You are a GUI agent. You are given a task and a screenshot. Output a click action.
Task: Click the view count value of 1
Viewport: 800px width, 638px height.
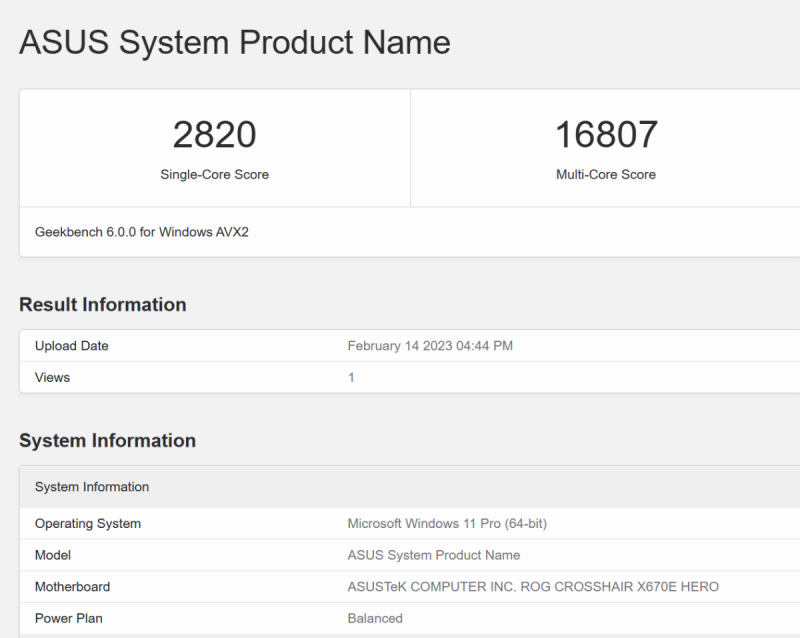tap(351, 377)
